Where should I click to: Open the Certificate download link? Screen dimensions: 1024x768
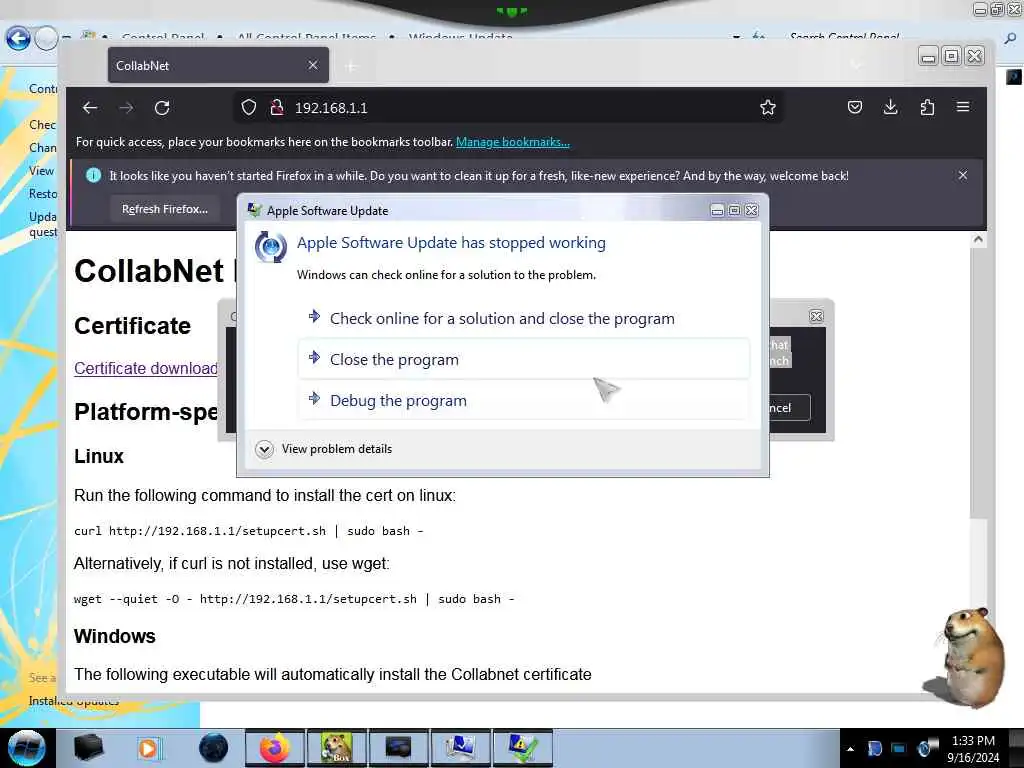click(146, 368)
